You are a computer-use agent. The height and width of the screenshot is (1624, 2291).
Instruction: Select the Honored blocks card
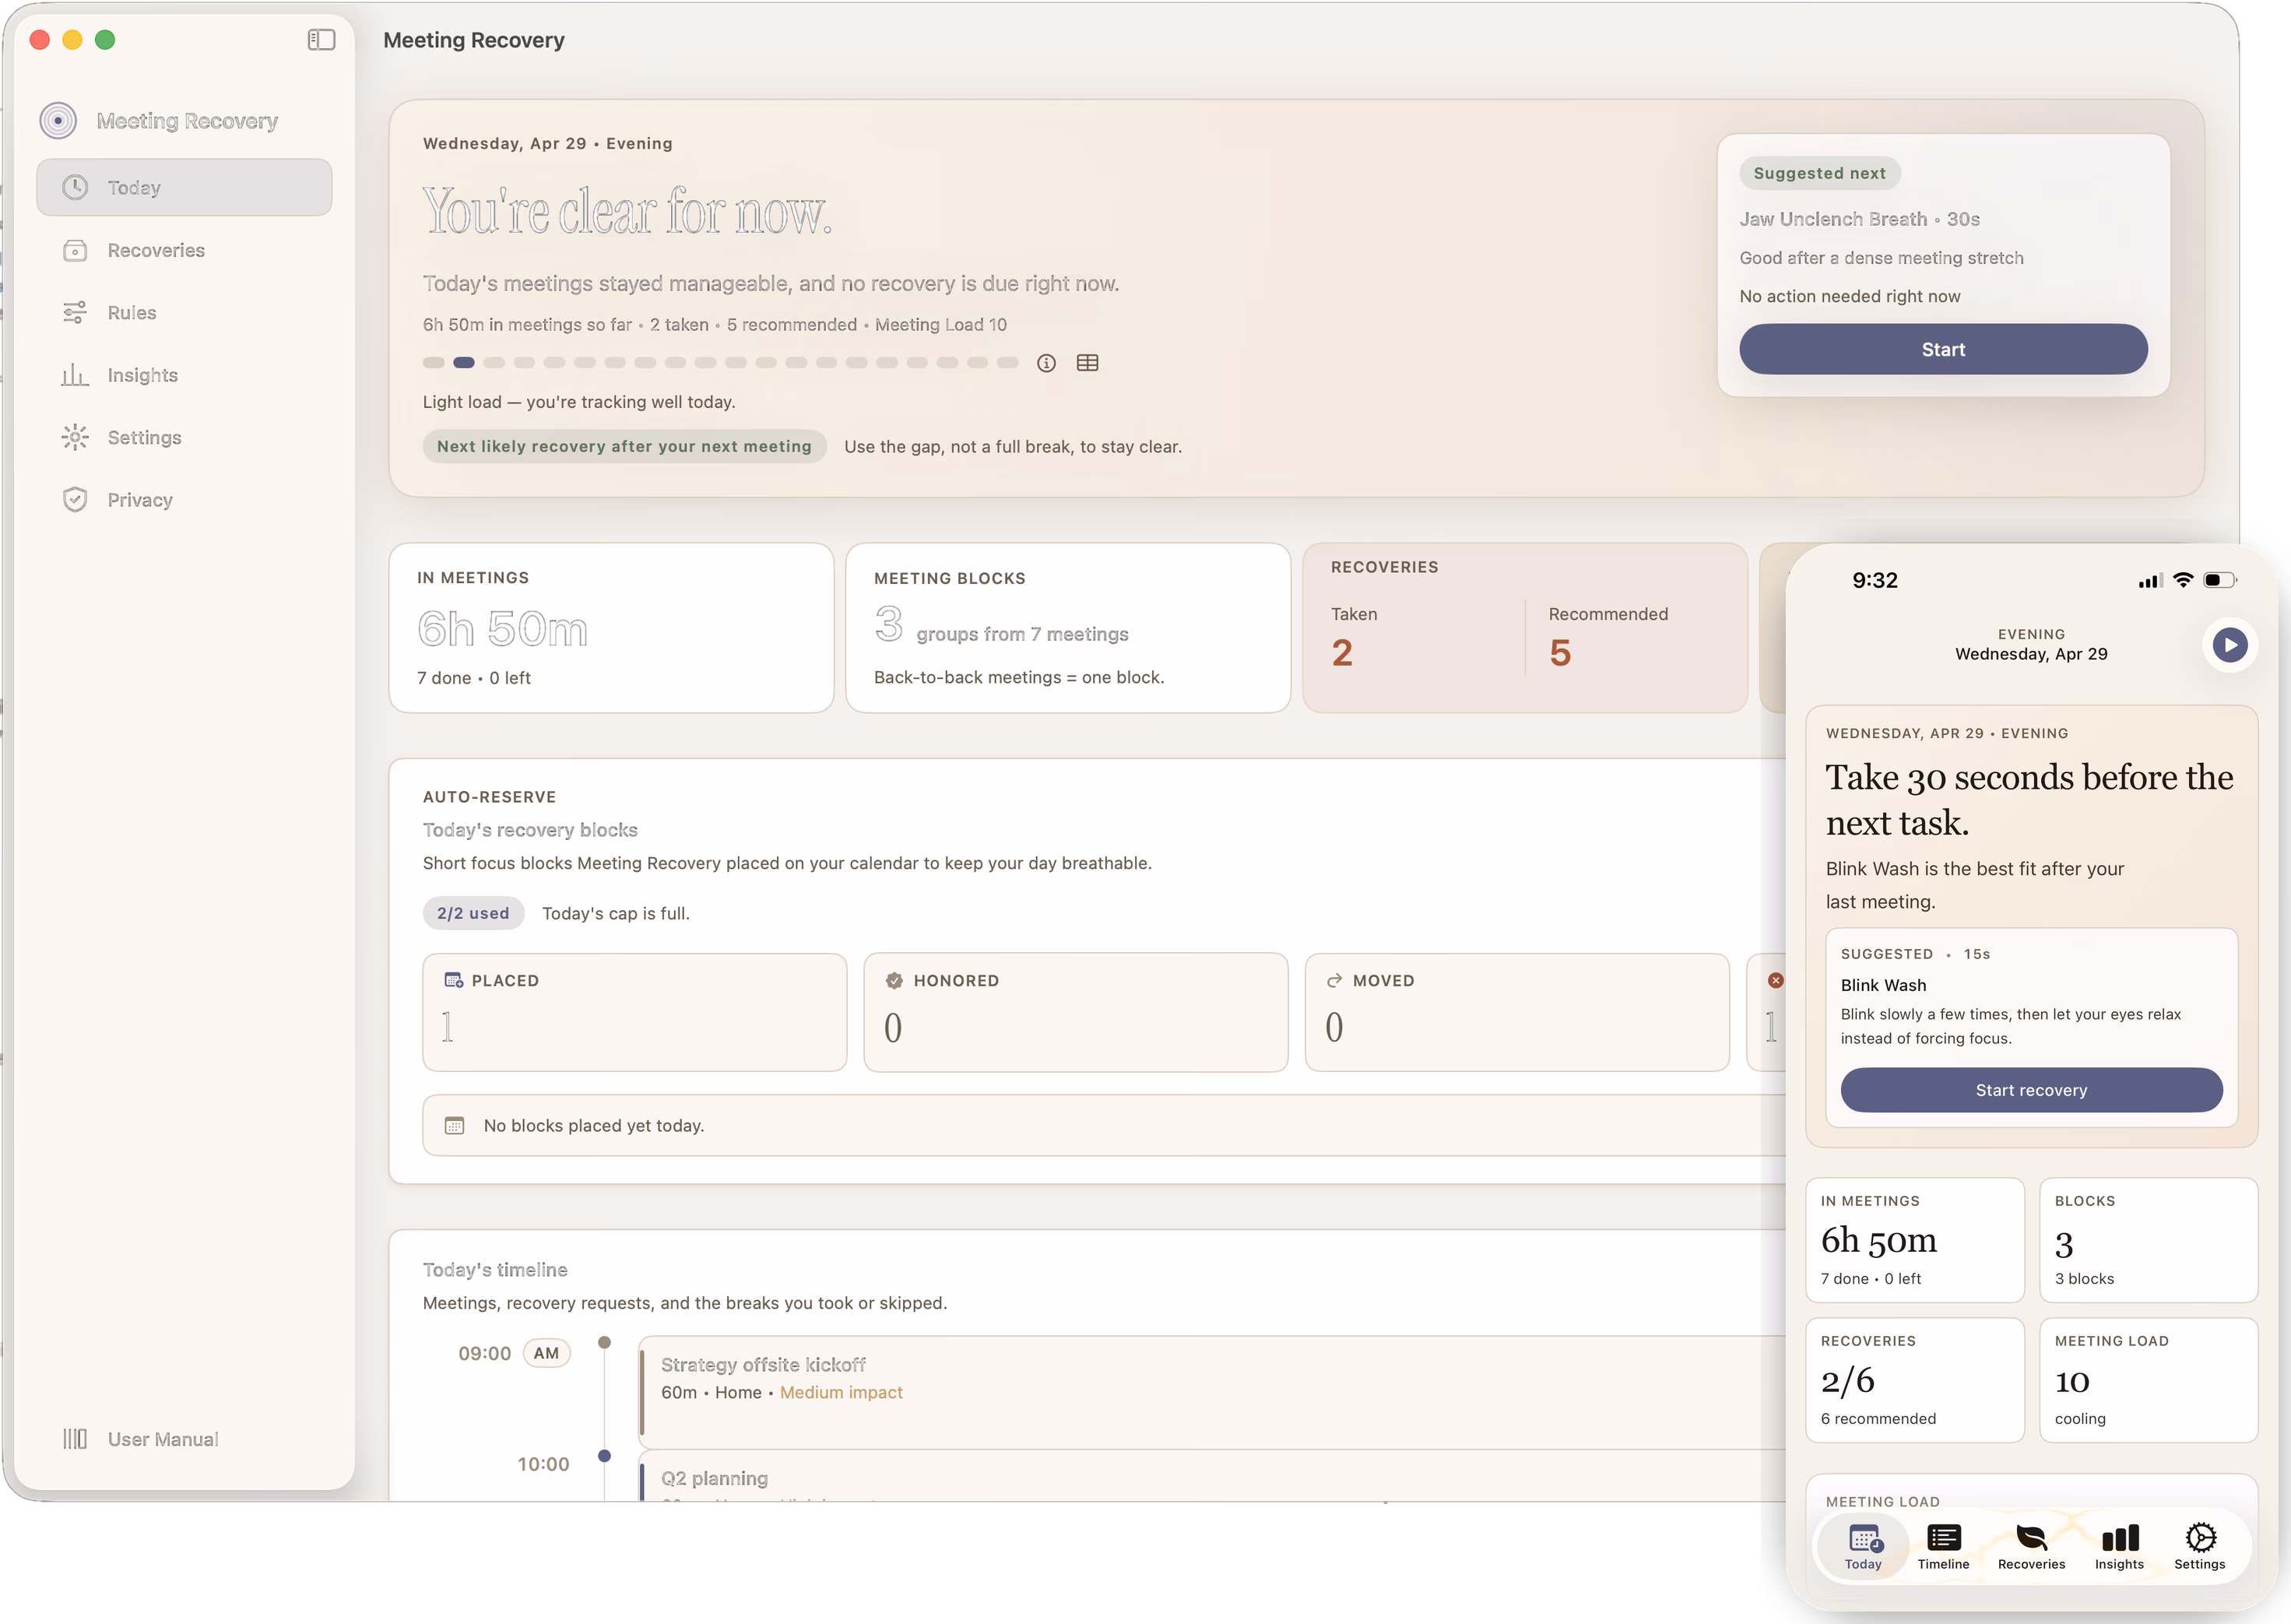coord(1075,1012)
